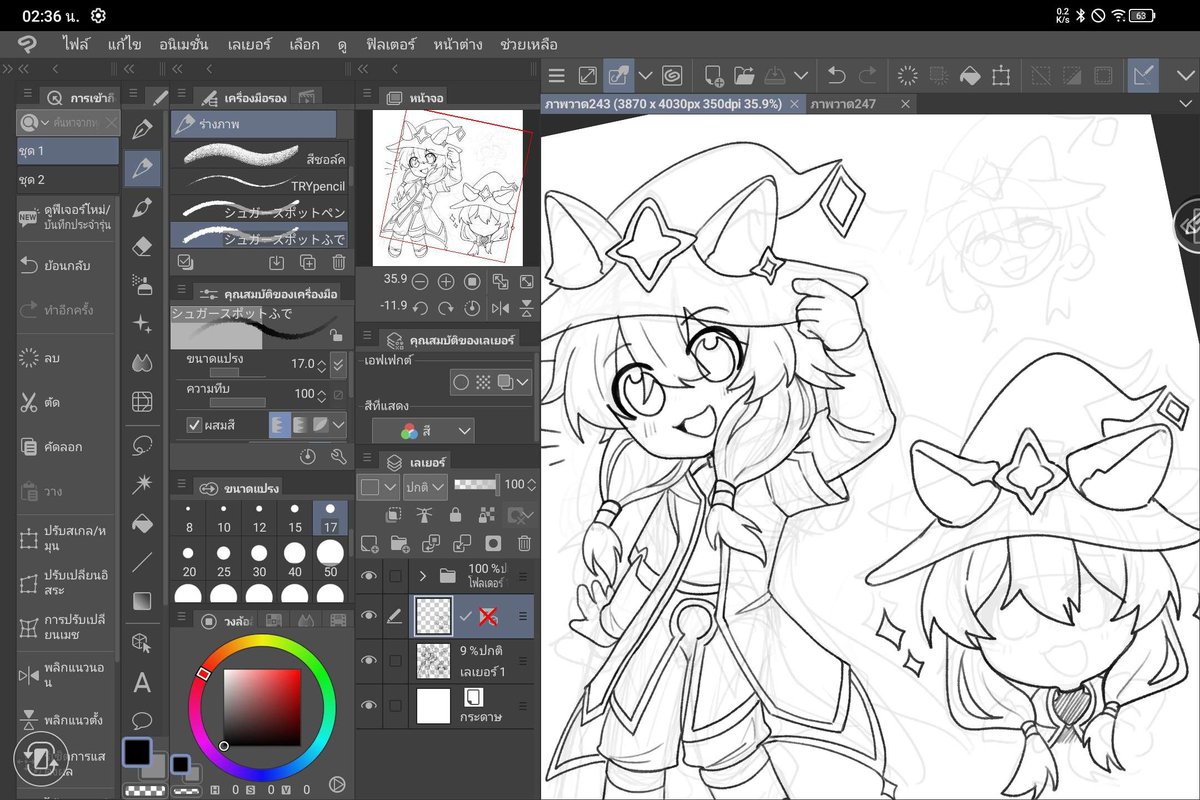The width and height of the screenshot is (1200, 800).
Task: Click flip horizontal icon in navigator
Action: [501, 309]
